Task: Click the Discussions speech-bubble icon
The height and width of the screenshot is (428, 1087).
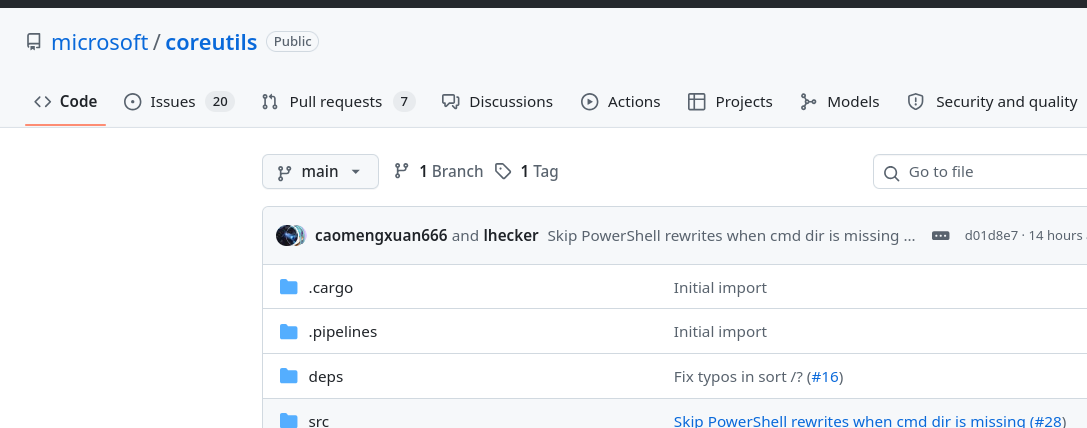Action: (451, 102)
